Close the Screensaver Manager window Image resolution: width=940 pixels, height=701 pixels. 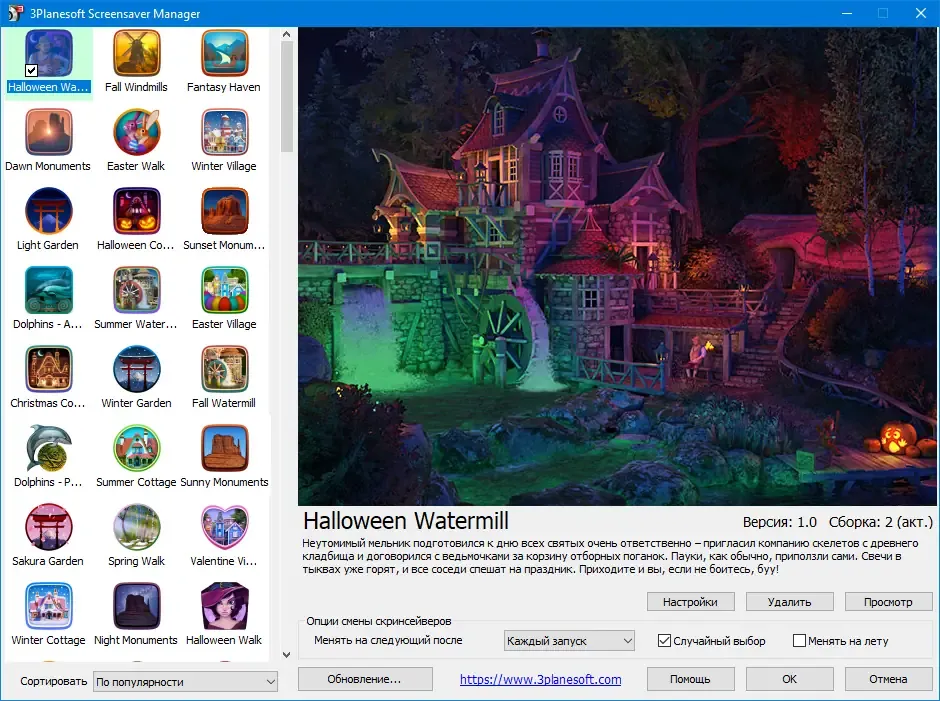coord(921,13)
